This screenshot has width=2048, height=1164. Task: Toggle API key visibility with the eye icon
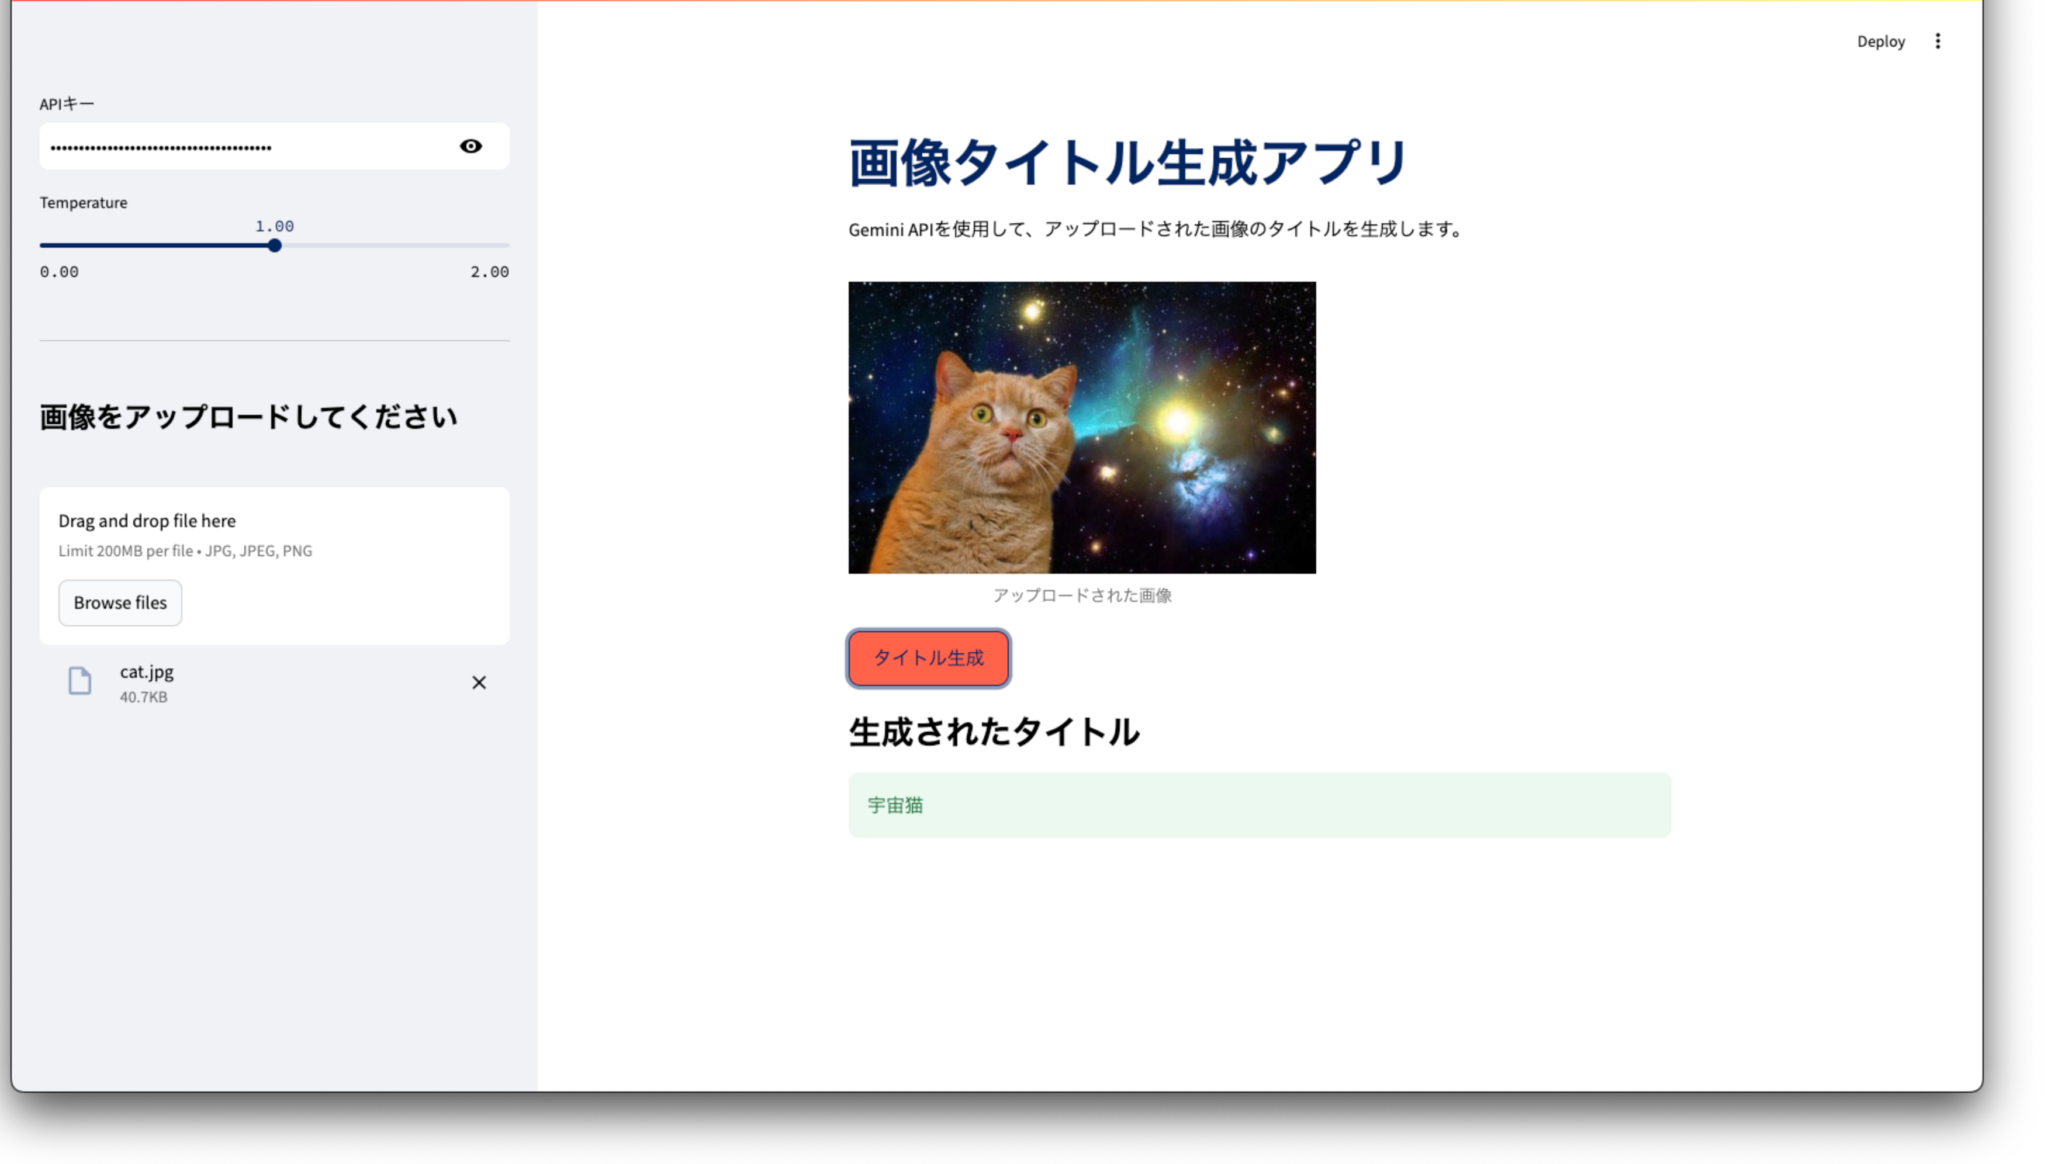pyautogui.click(x=471, y=146)
